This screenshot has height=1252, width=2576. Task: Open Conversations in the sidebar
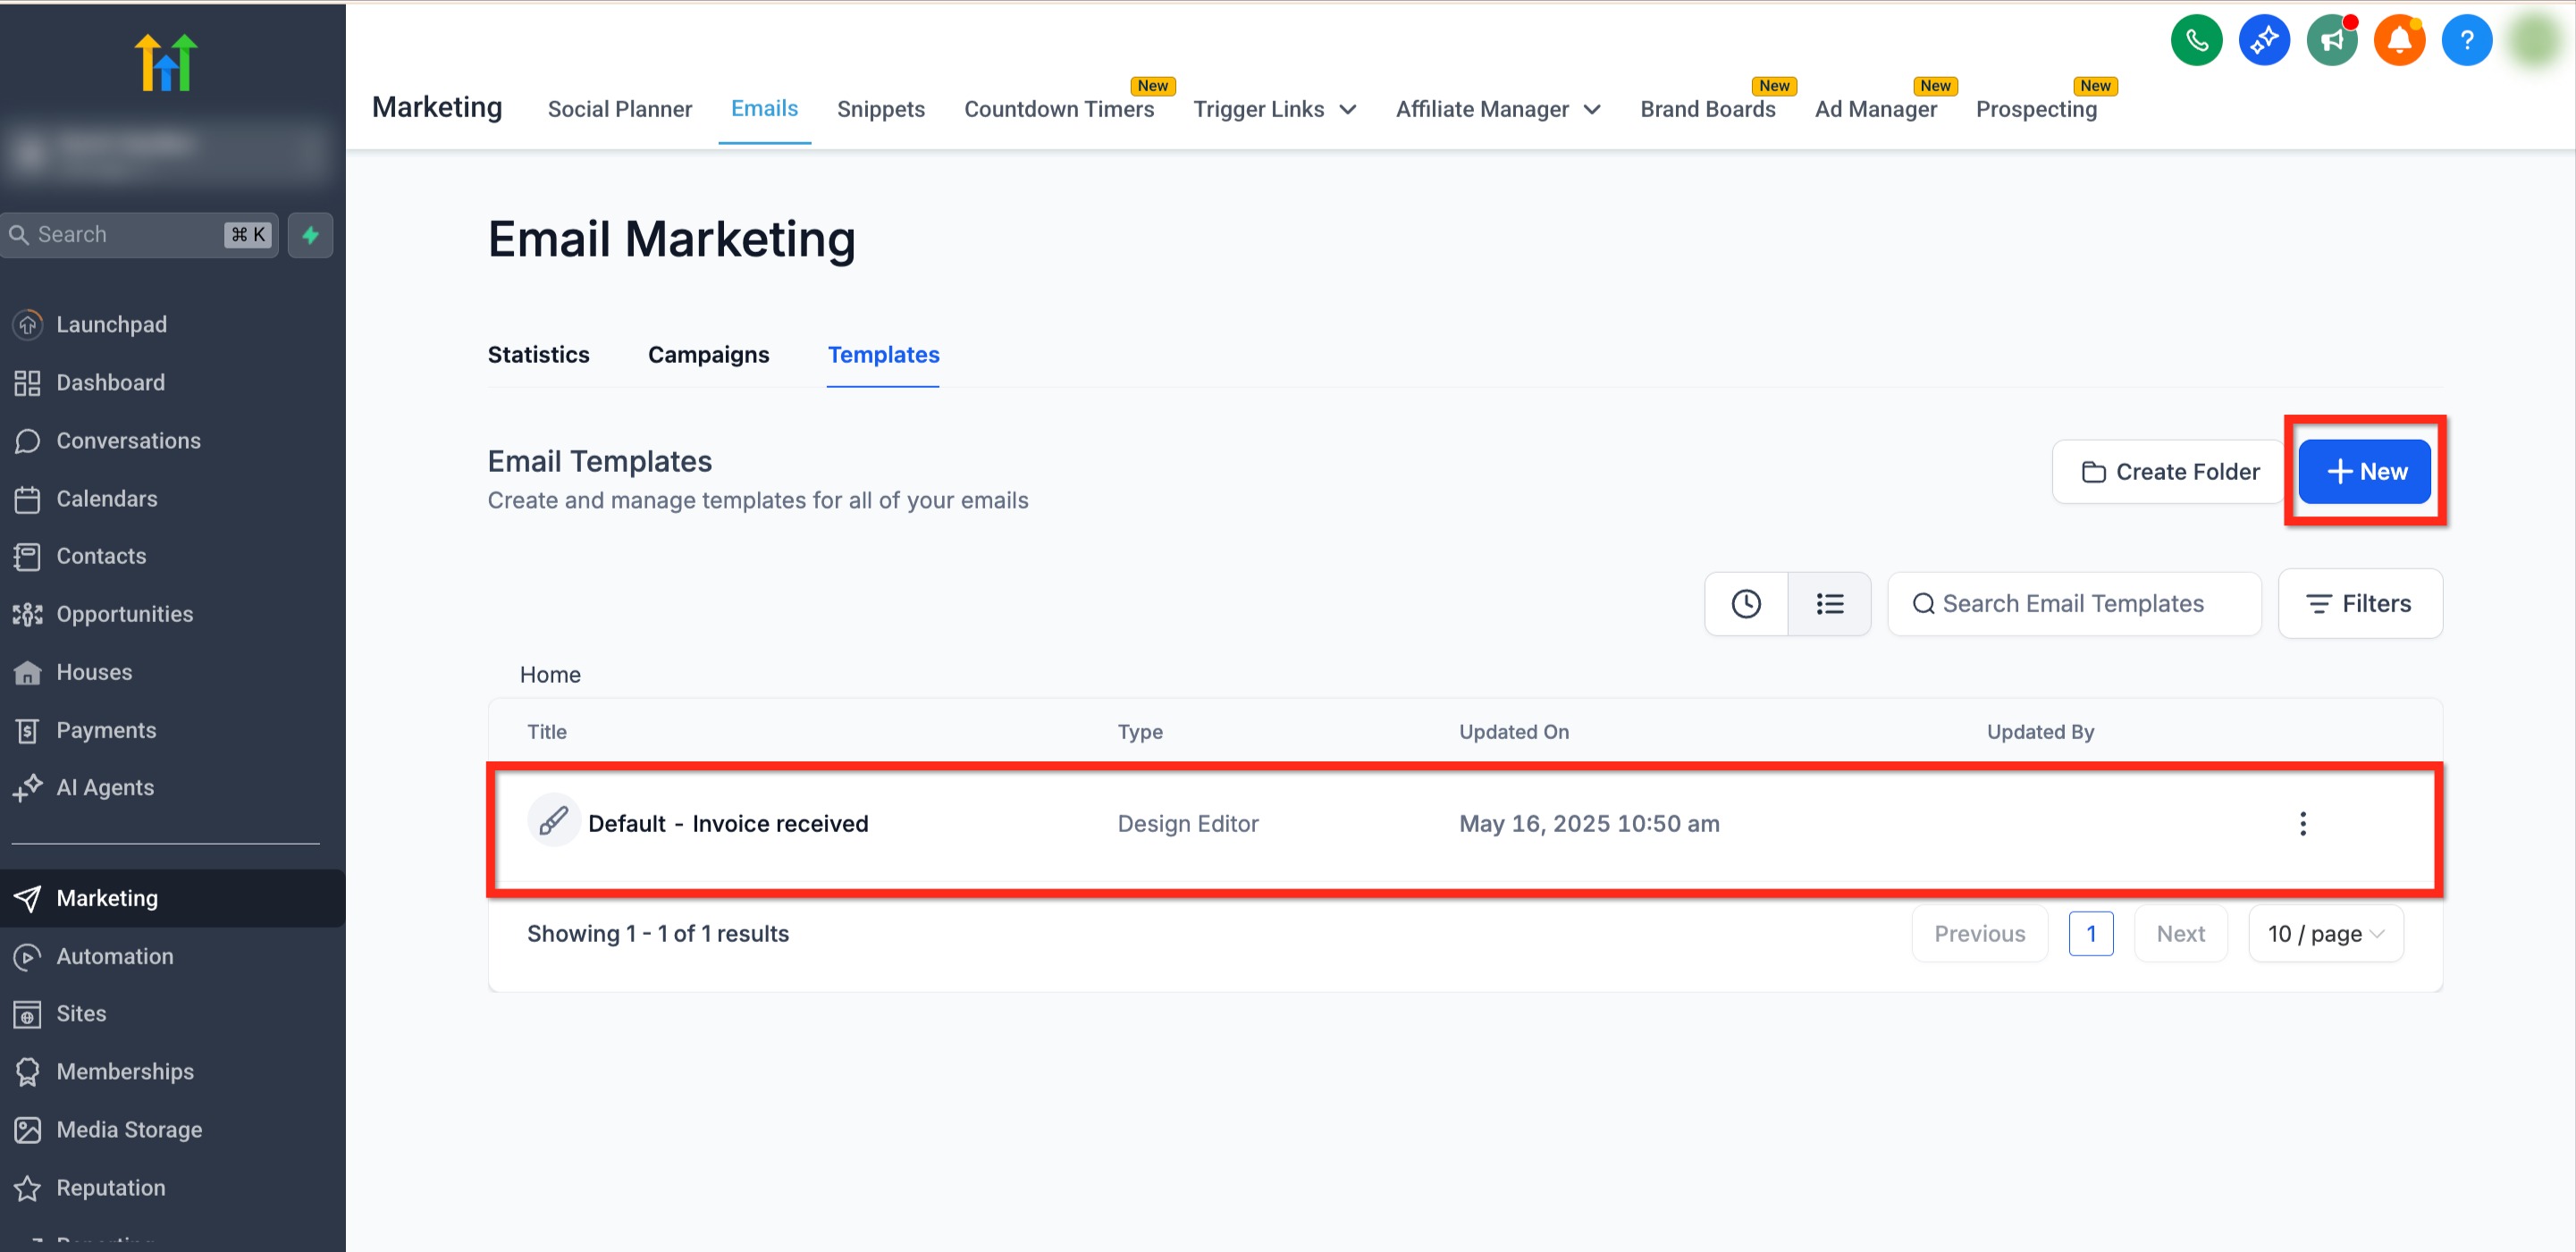128,441
